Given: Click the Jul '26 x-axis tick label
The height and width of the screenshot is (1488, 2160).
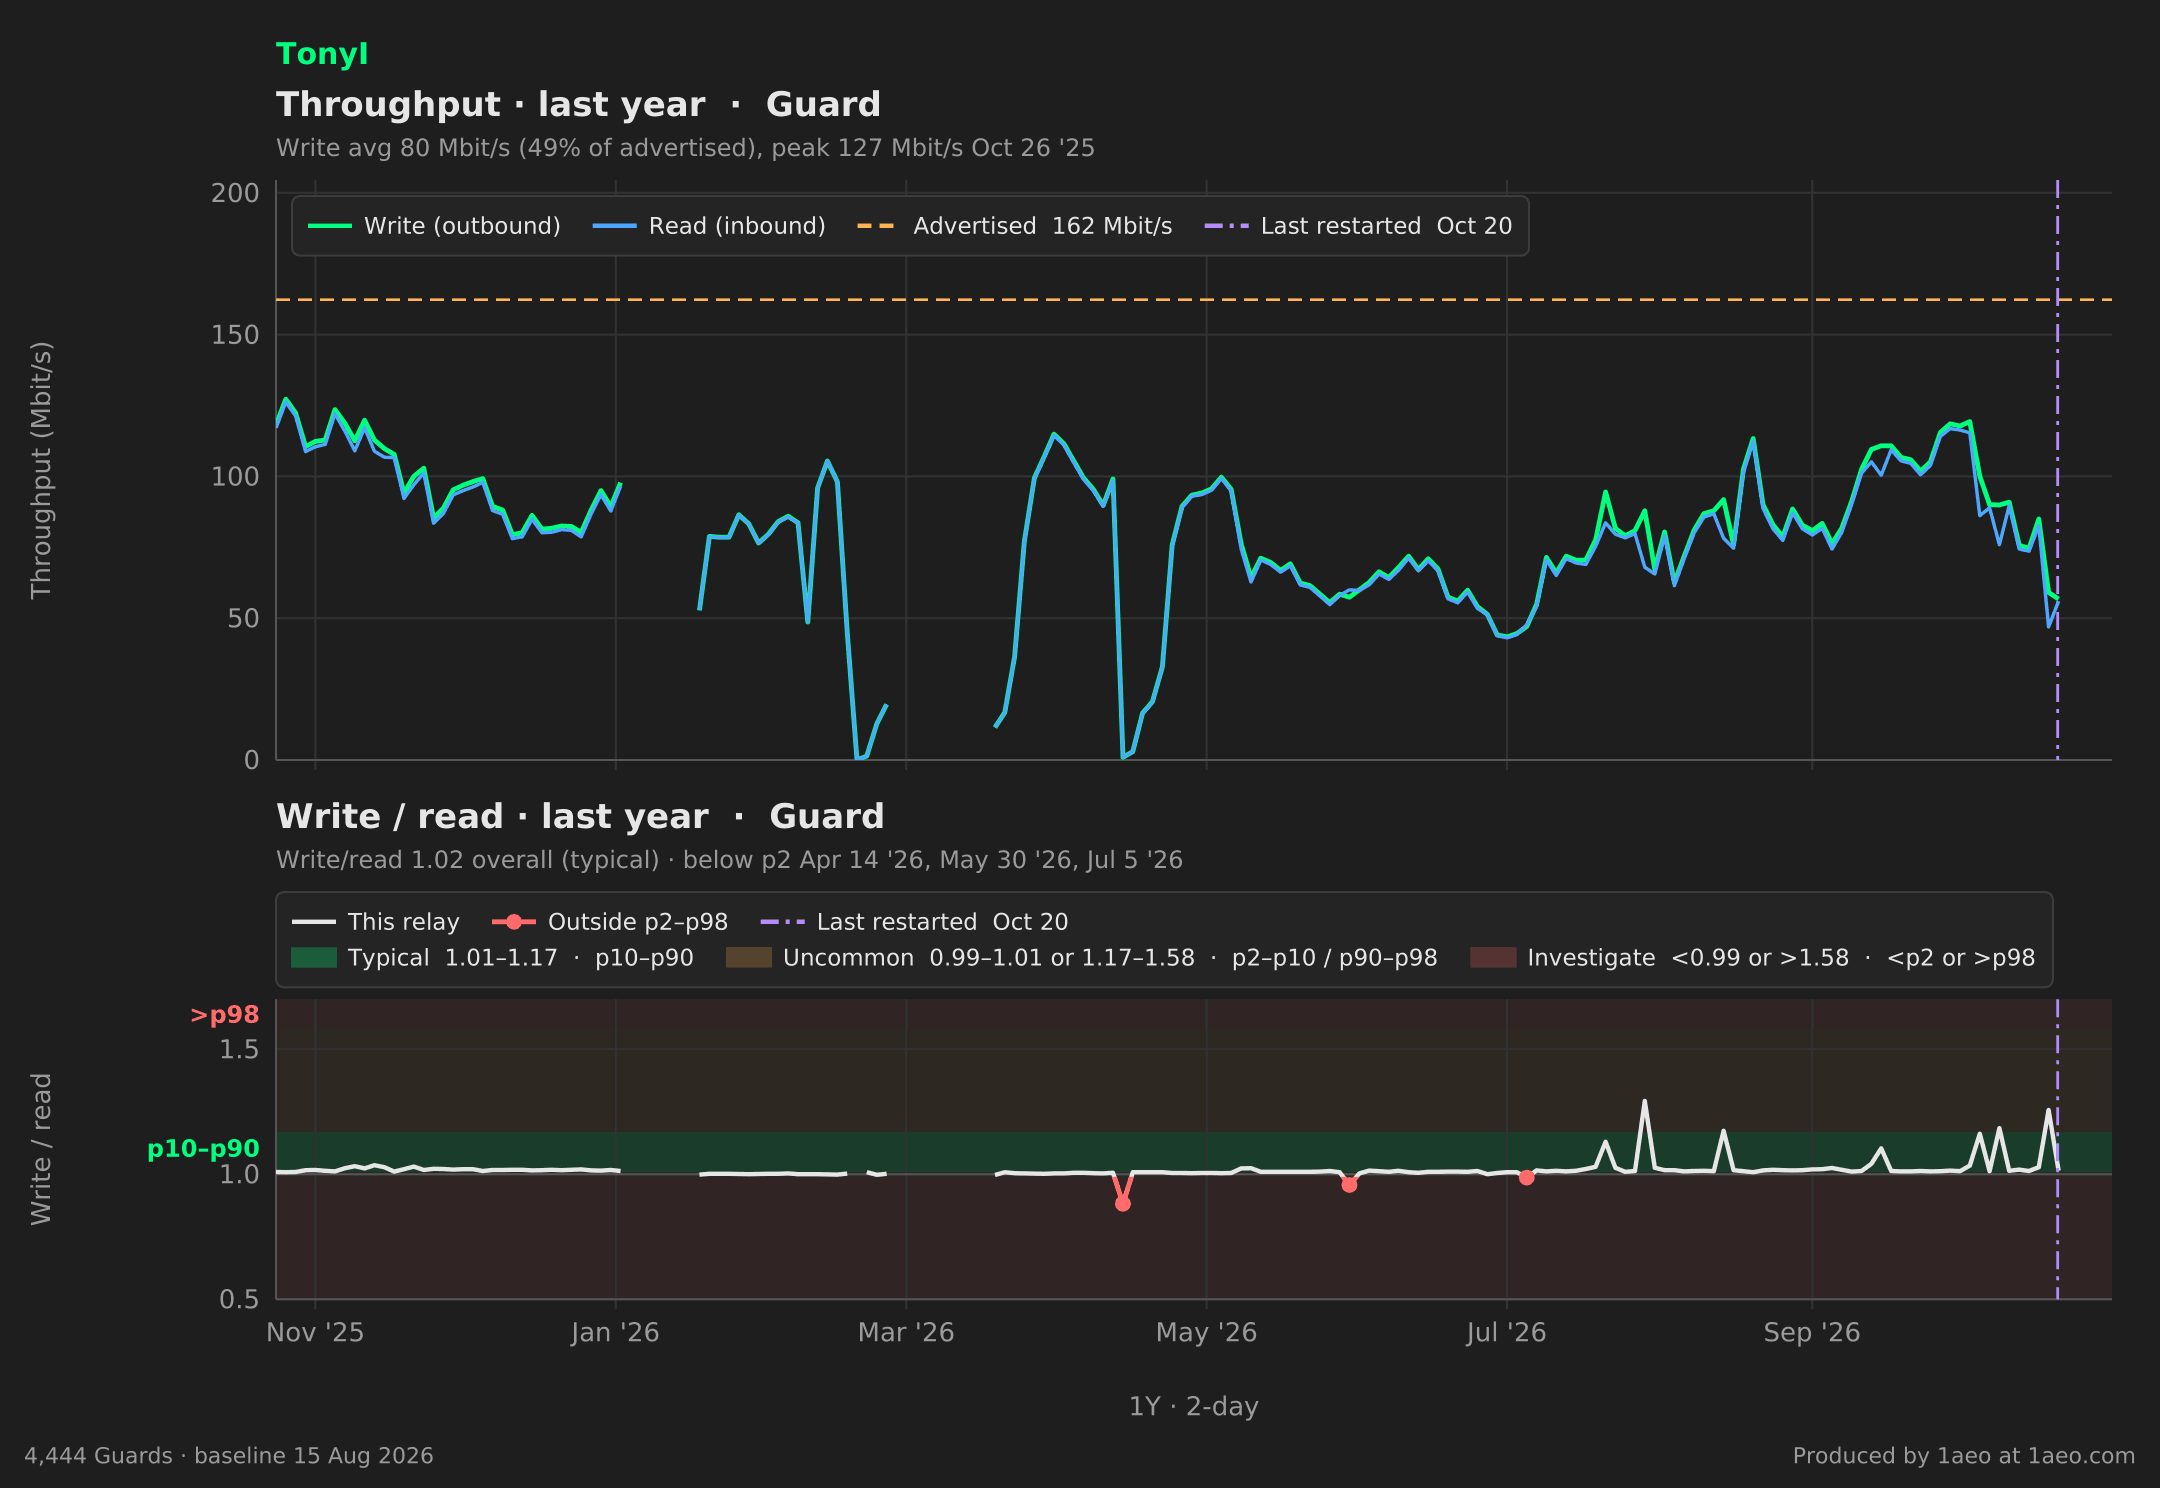Looking at the screenshot, I should tap(1506, 1333).
